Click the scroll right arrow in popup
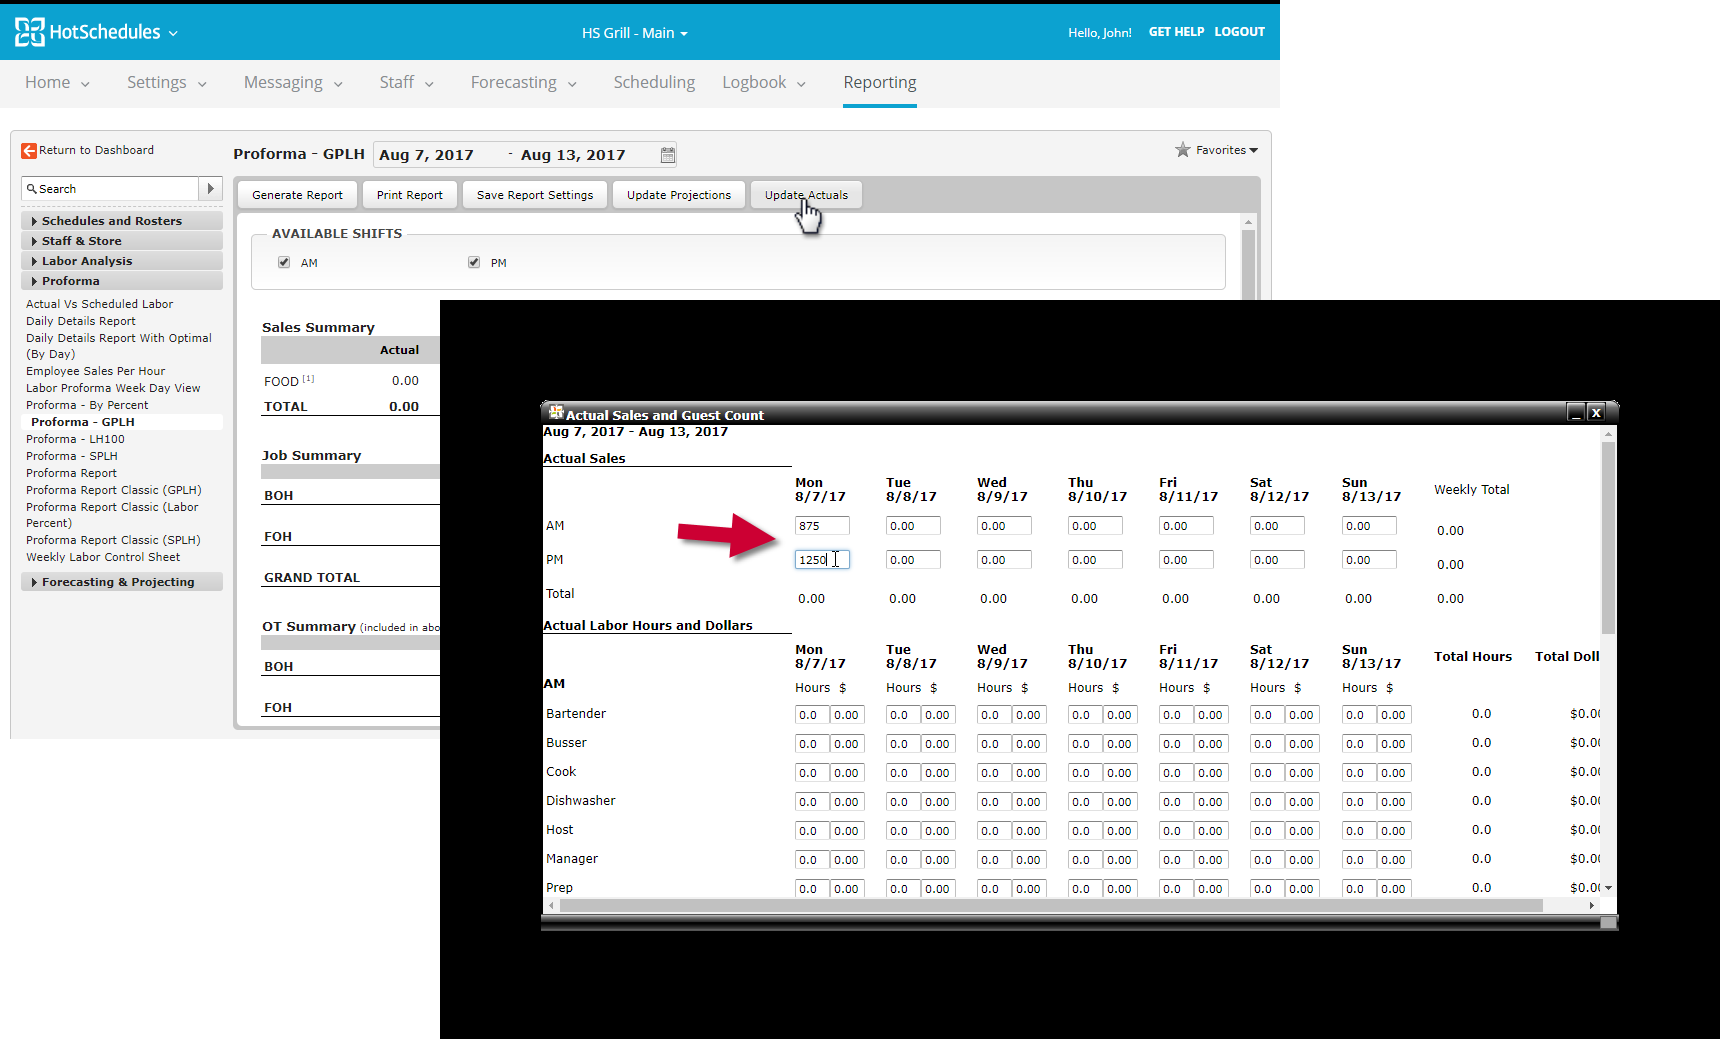Screen dimensions: 1720x1039 pos(1592,905)
